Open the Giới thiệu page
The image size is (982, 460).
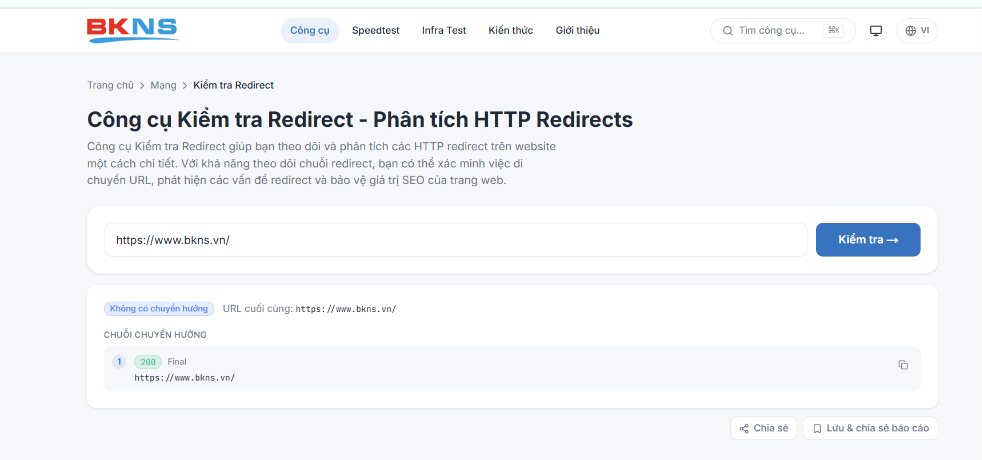(x=577, y=31)
